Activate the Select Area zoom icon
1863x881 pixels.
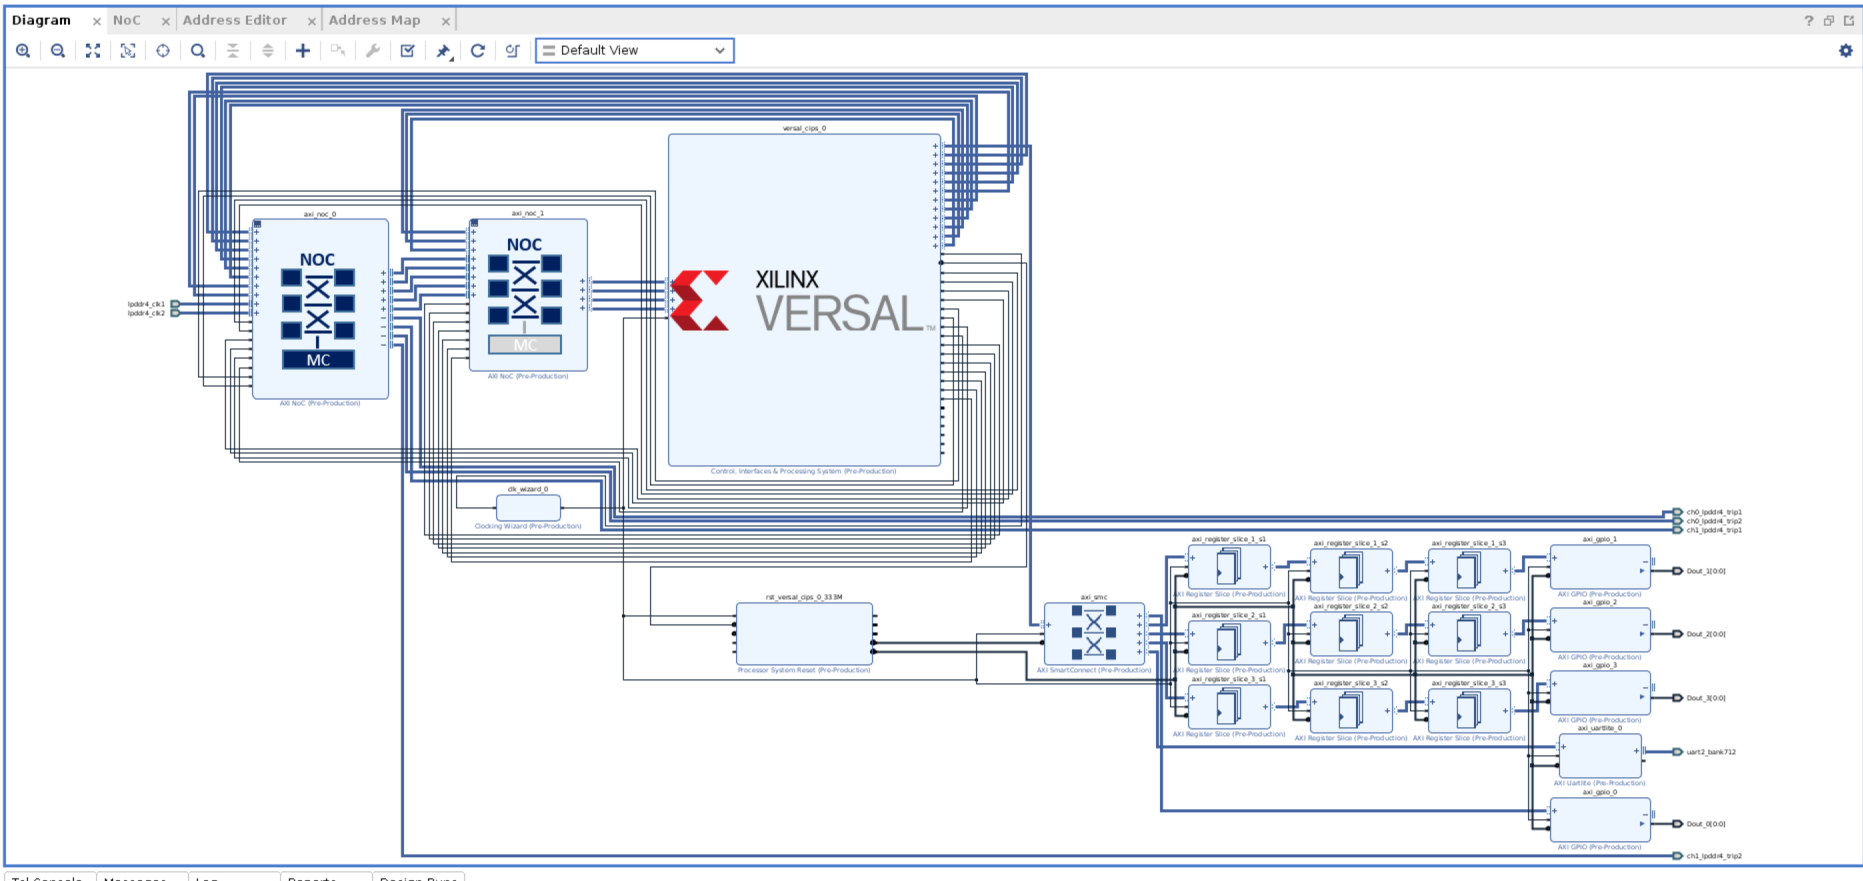click(x=128, y=51)
